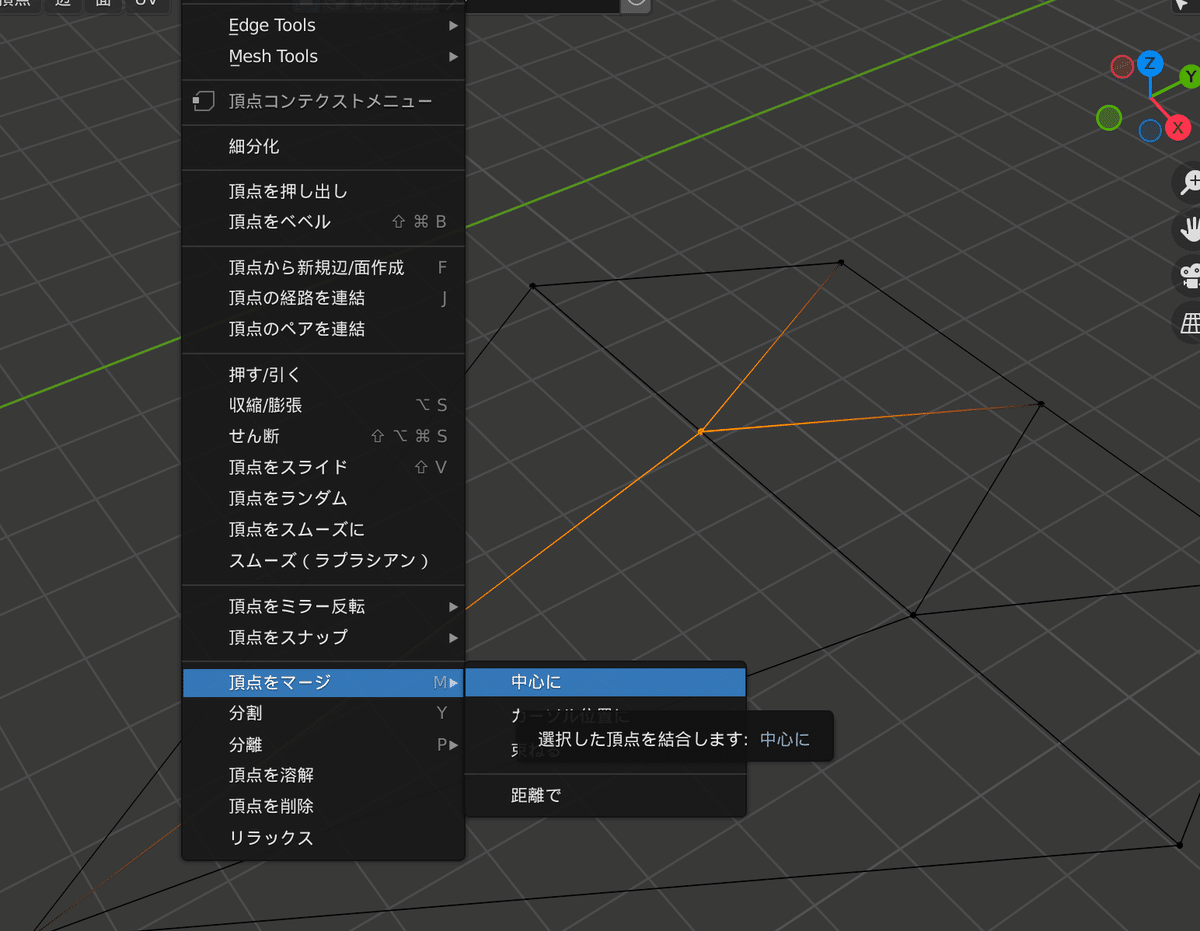This screenshot has width=1200, height=931.
Task: Click the green Y axis gizmo circle
Action: pos(1190,77)
